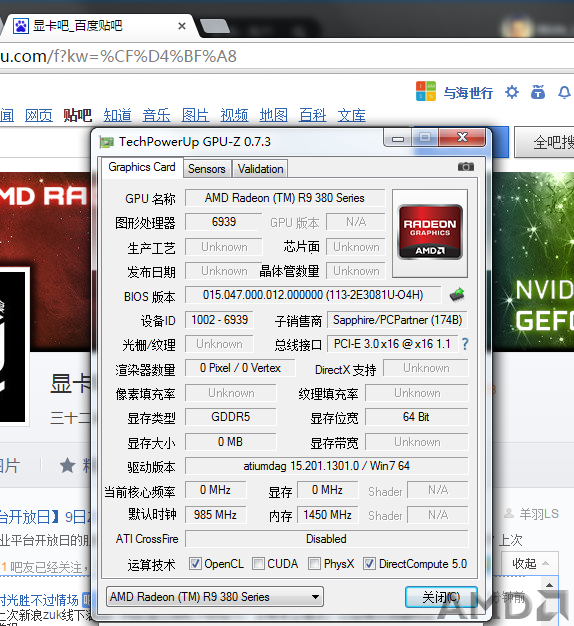The height and width of the screenshot is (626, 574).
Task: Collapse the 收起 panel on the page
Action: [x=530, y=564]
